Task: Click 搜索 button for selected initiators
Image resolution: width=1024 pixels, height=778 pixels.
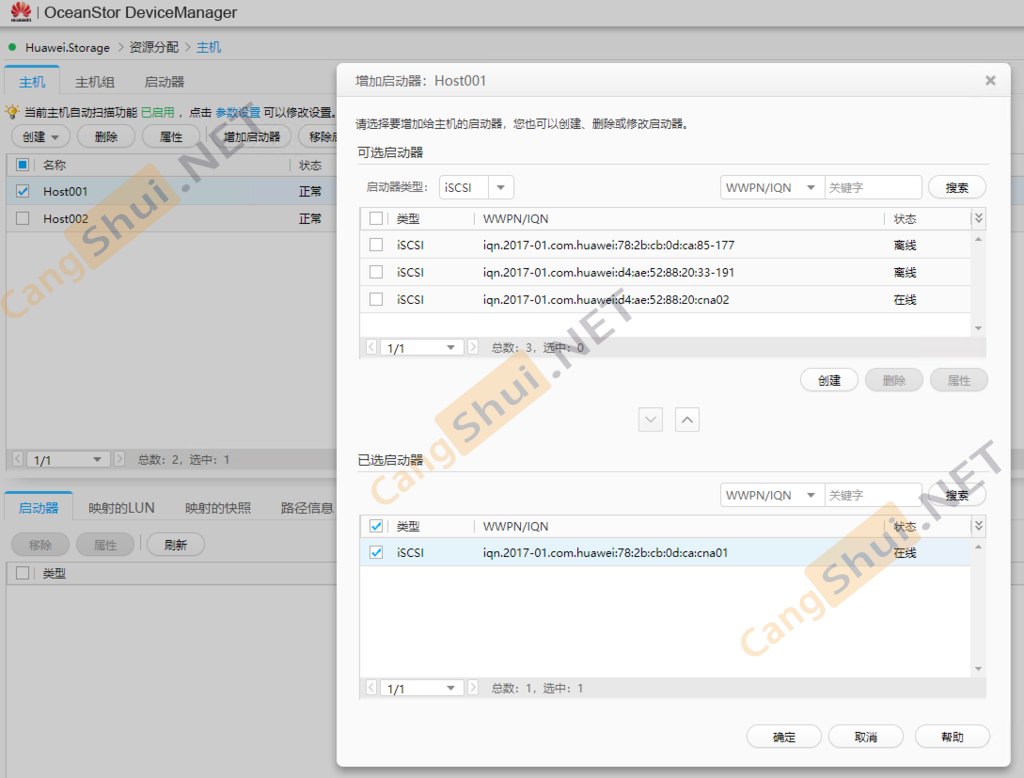Action: pyautogui.click(x=957, y=495)
